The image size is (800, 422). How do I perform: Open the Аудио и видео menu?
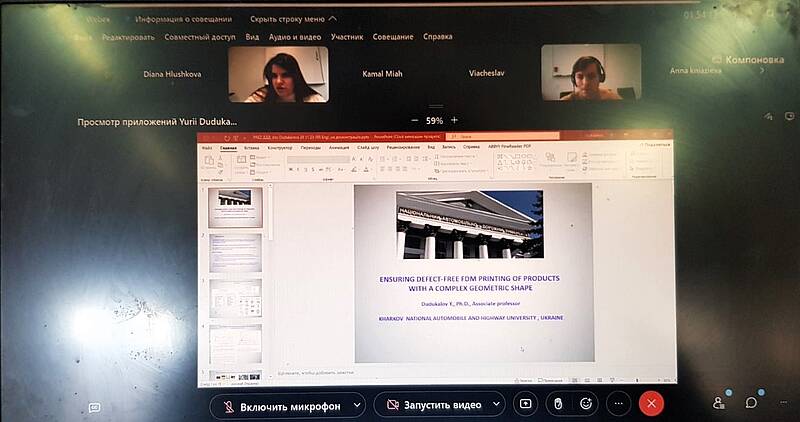(295, 37)
